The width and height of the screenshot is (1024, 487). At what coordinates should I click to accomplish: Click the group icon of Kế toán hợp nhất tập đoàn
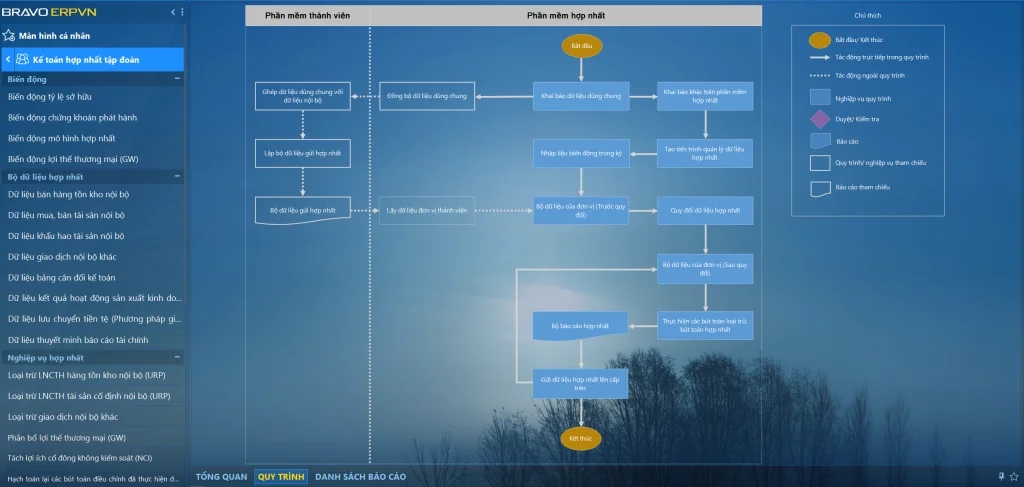tap(22, 59)
